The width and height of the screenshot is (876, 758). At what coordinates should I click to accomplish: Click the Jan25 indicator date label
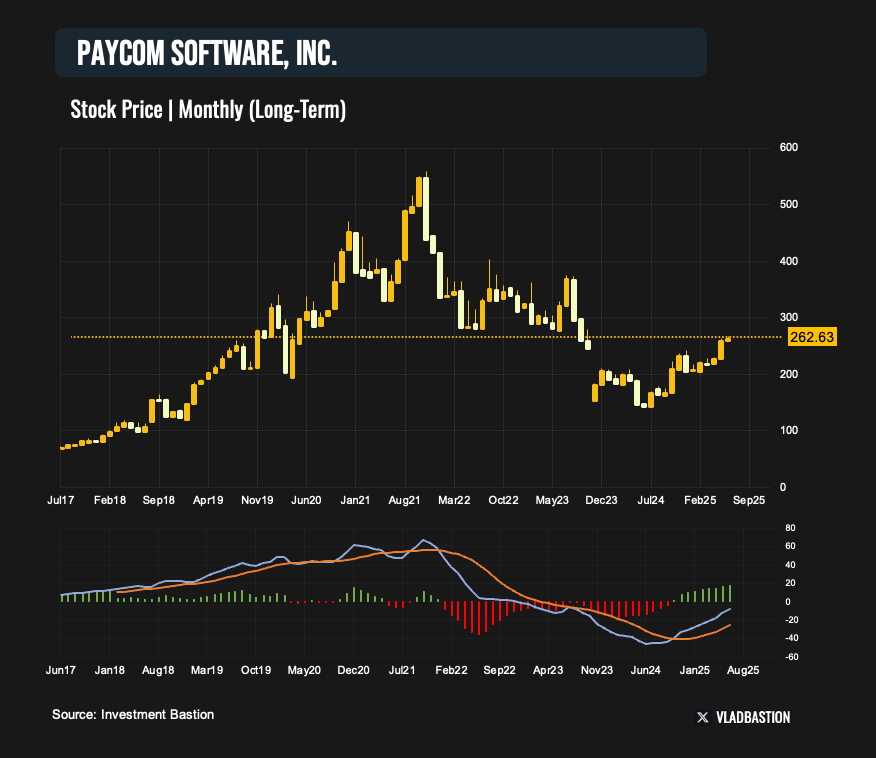point(694,670)
